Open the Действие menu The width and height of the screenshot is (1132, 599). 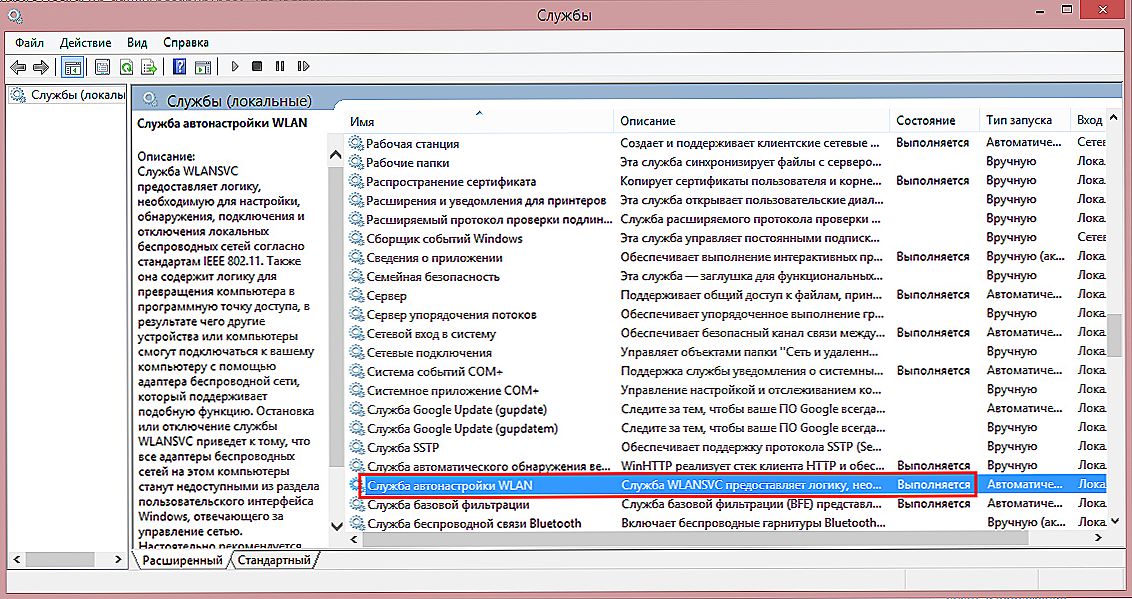tap(85, 43)
